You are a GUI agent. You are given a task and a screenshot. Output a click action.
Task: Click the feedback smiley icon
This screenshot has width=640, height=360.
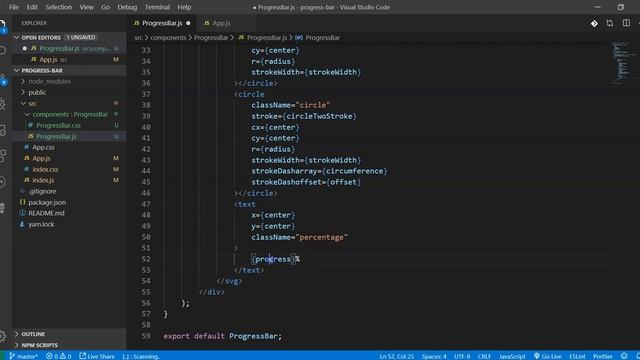click(624, 356)
